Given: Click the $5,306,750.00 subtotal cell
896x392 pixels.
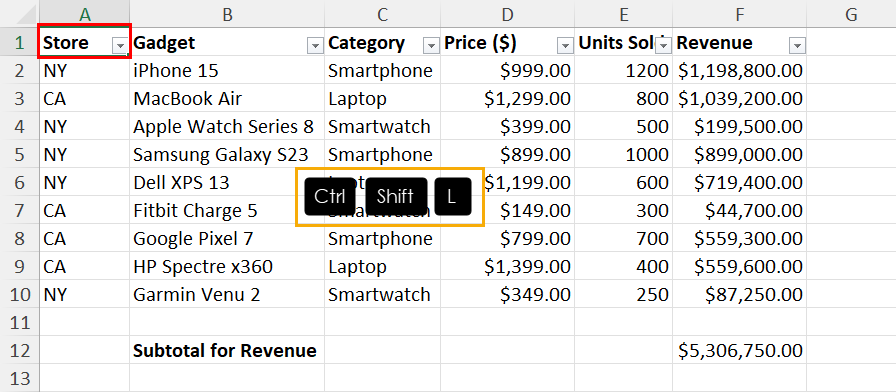Looking at the screenshot, I should click(x=739, y=350).
